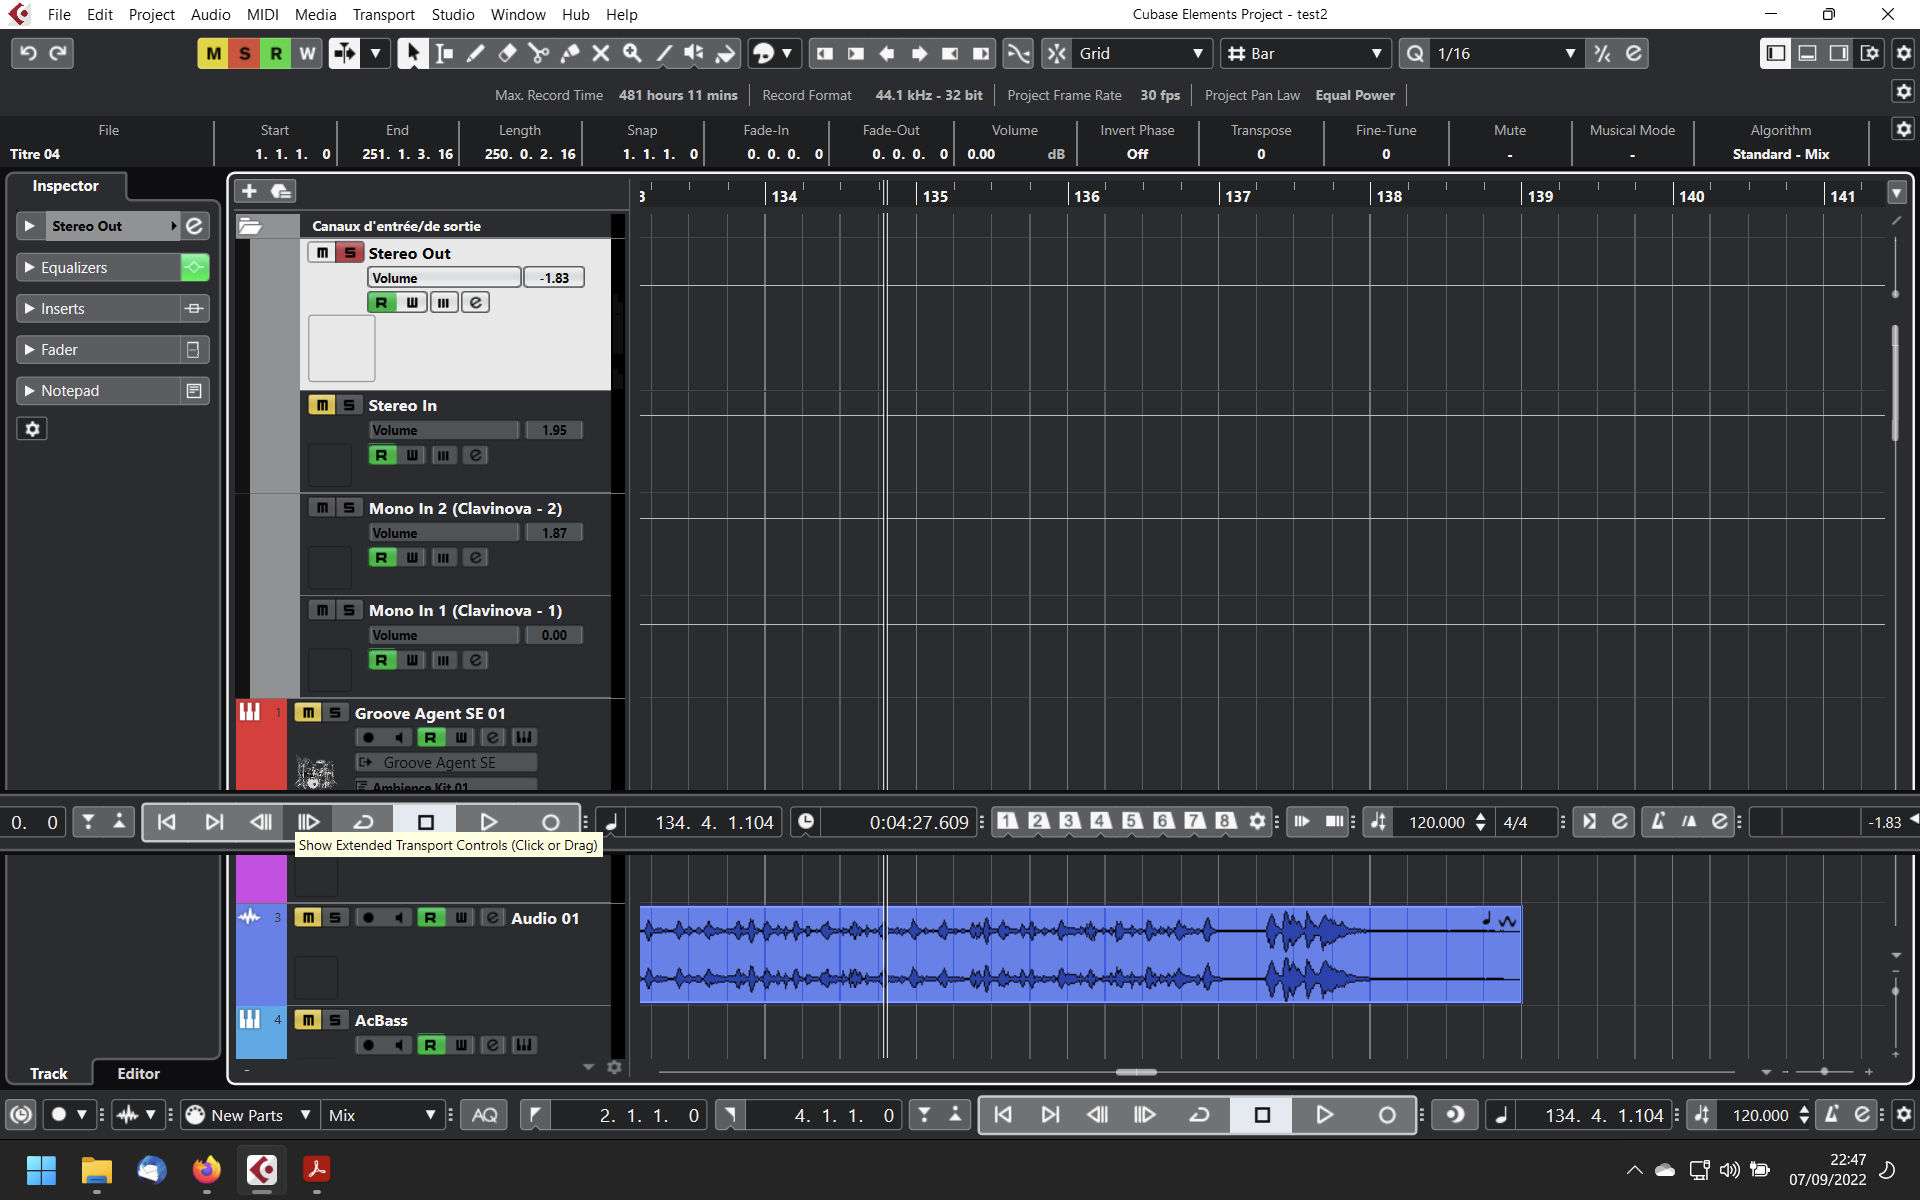This screenshot has width=1920, height=1200.
Task: Toggle global Read automation R button
Action: [x=276, y=54]
